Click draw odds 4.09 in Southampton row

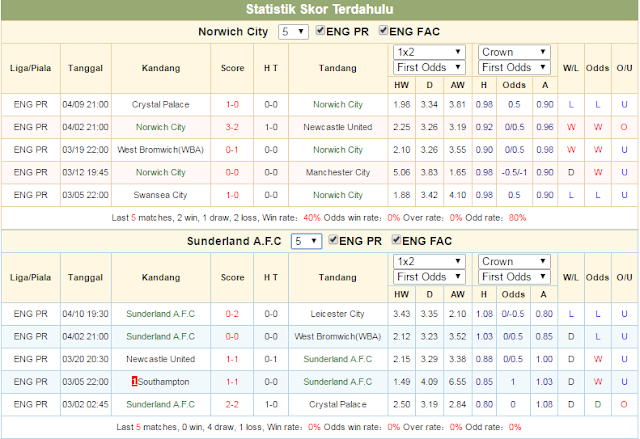pyautogui.click(x=429, y=382)
